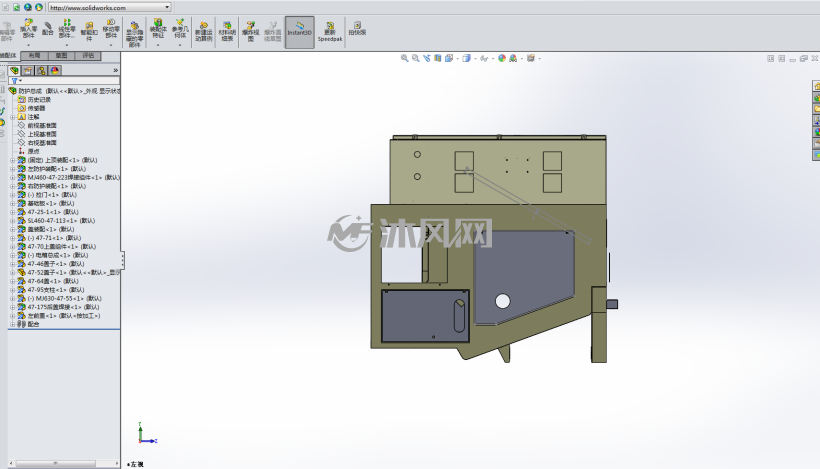Open the Assembly Features dropdown arrow

tap(158, 45)
